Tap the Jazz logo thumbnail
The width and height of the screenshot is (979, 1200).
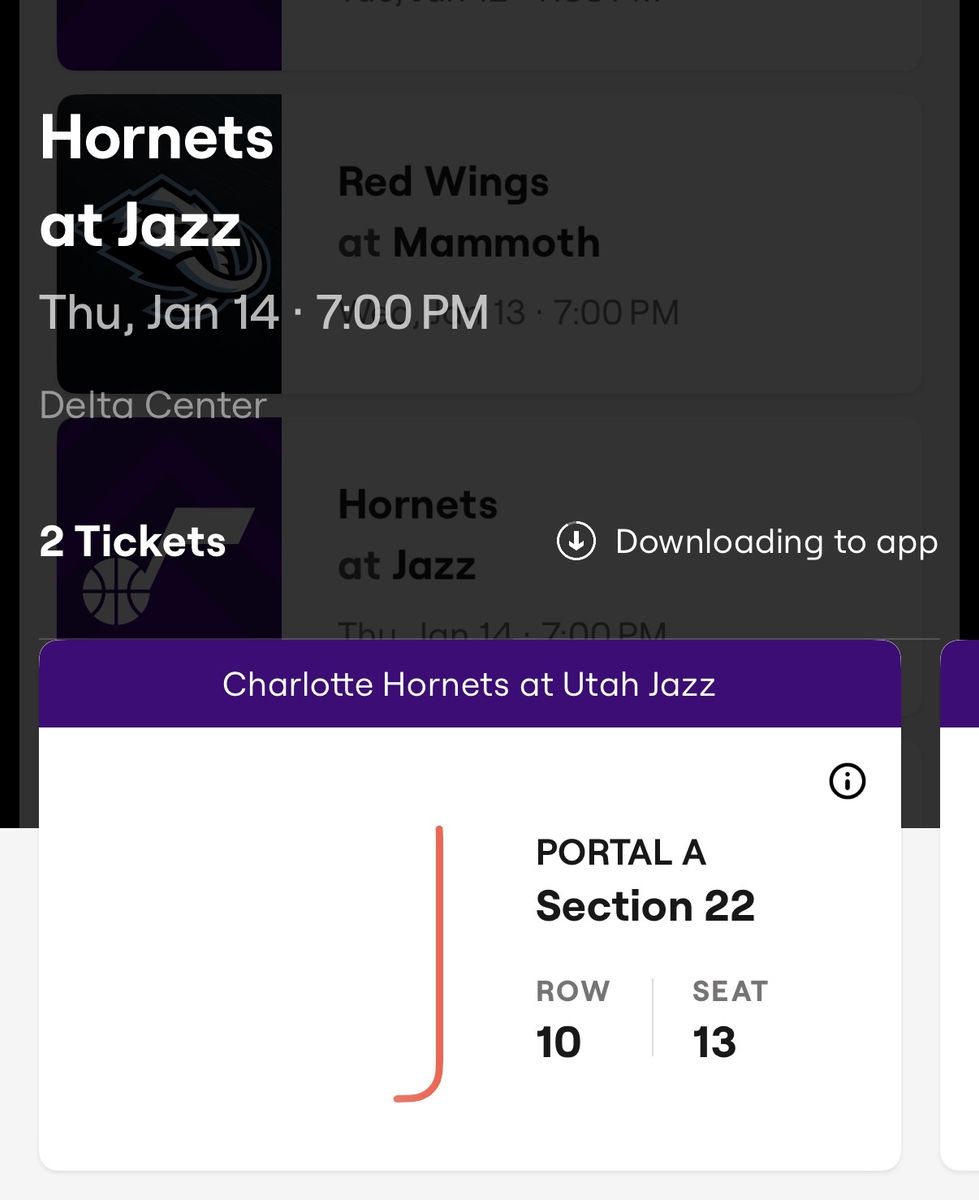169,532
